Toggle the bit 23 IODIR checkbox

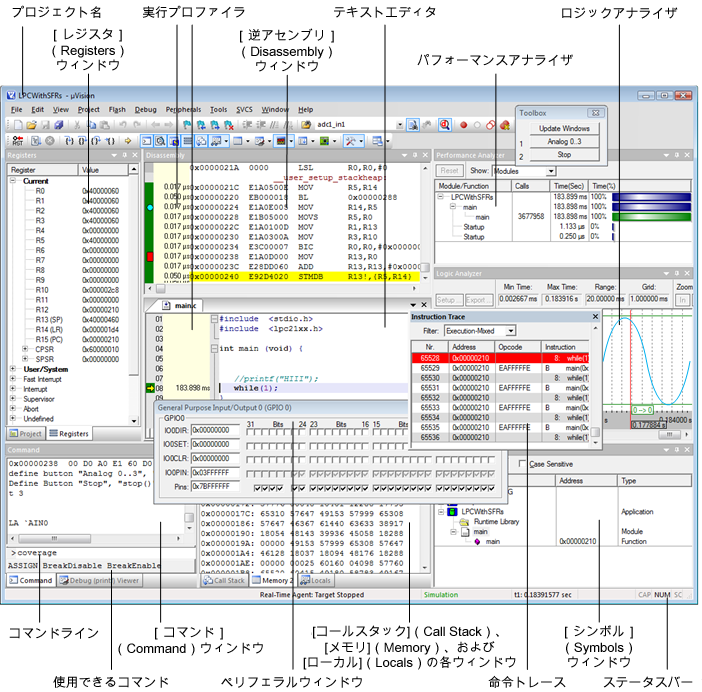click(313, 432)
